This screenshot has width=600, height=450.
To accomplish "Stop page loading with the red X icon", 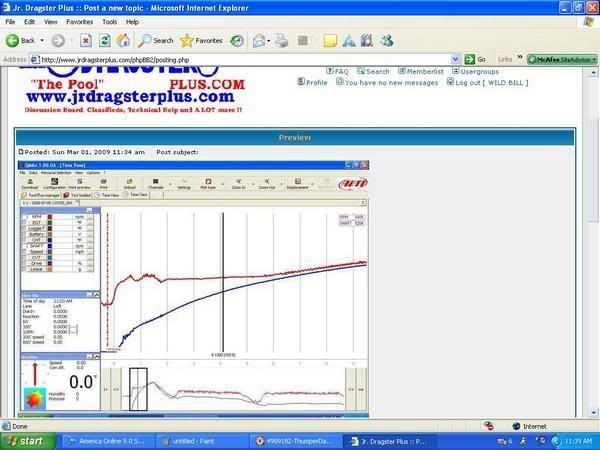I will click(86, 41).
